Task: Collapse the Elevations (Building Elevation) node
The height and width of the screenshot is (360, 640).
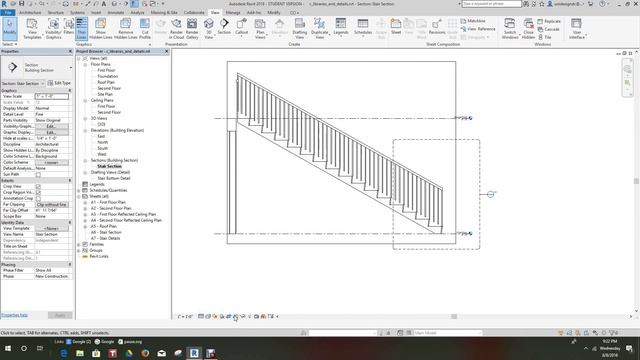Action: tap(86, 131)
